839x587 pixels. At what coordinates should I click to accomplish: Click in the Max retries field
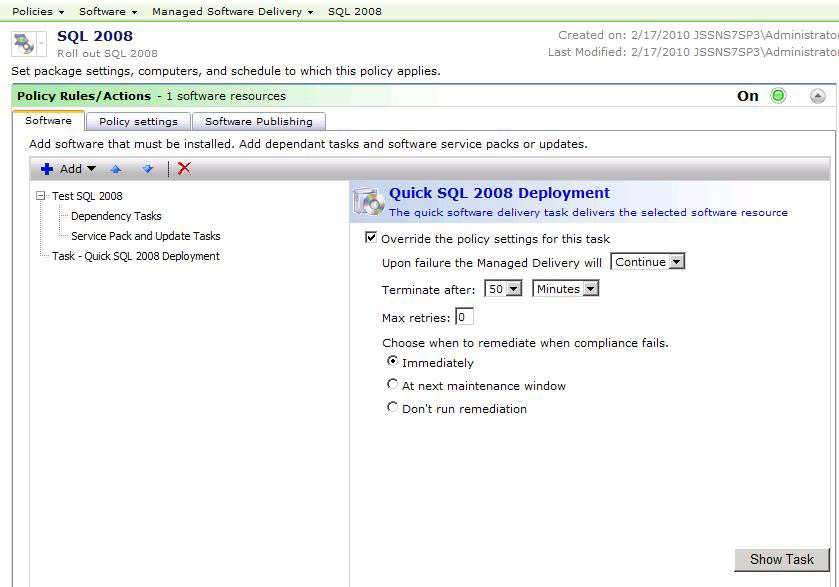tap(464, 317)
